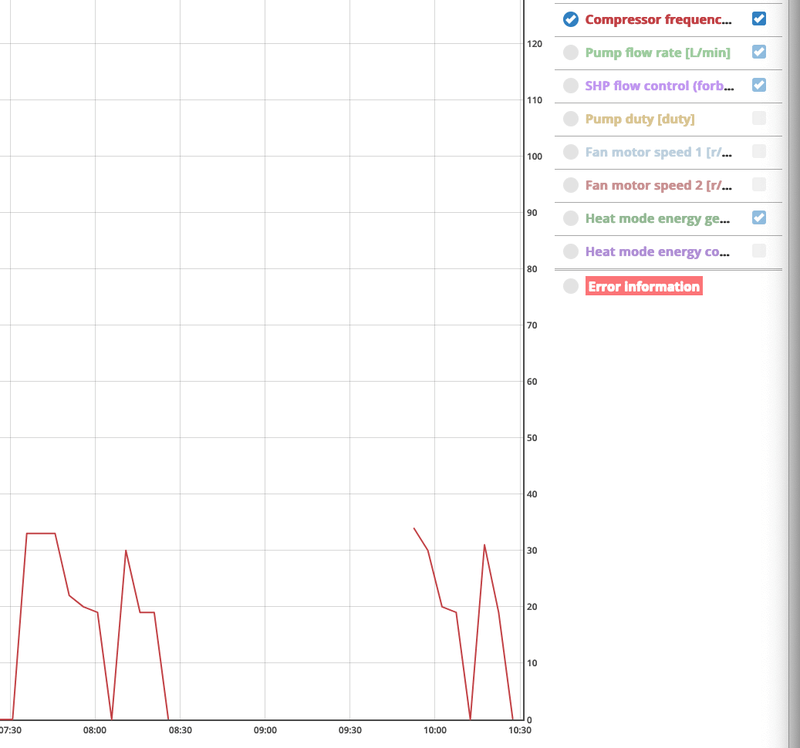Uncheck the Heat mode energy generation checkbox

[759, 218]
